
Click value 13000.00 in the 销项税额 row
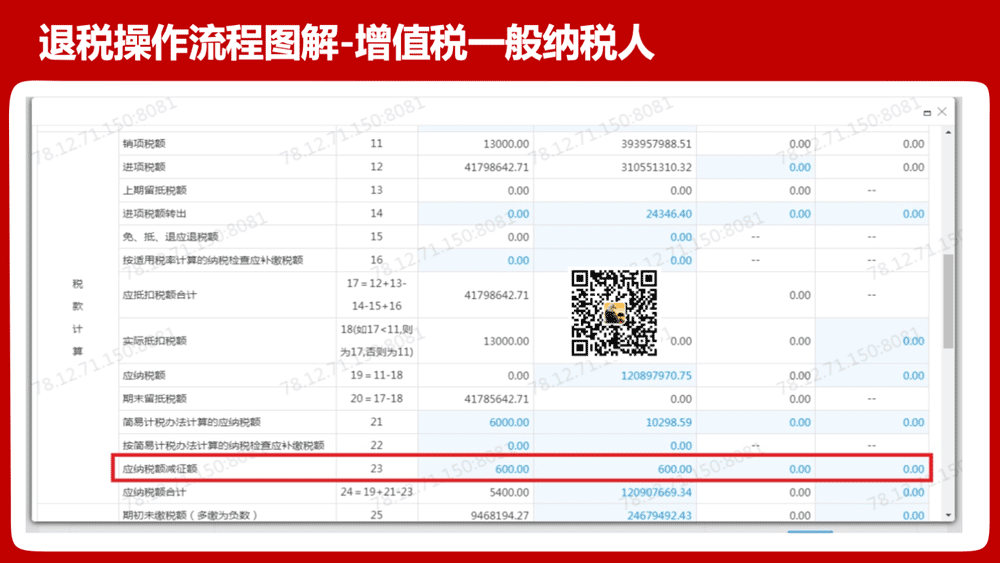tap(506, 144)
